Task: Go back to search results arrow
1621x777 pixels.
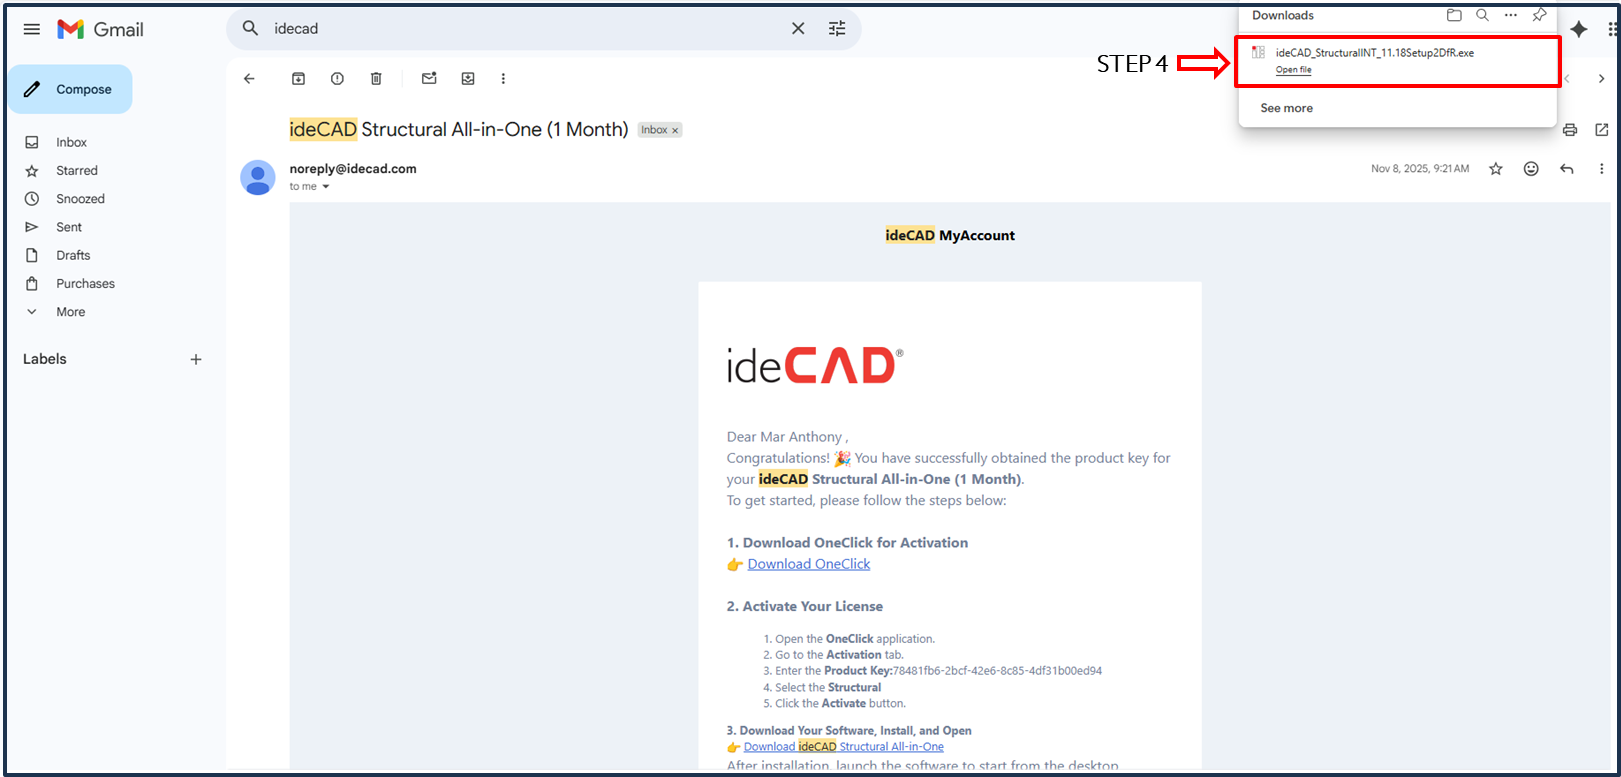Action: [x=249, y=78]
